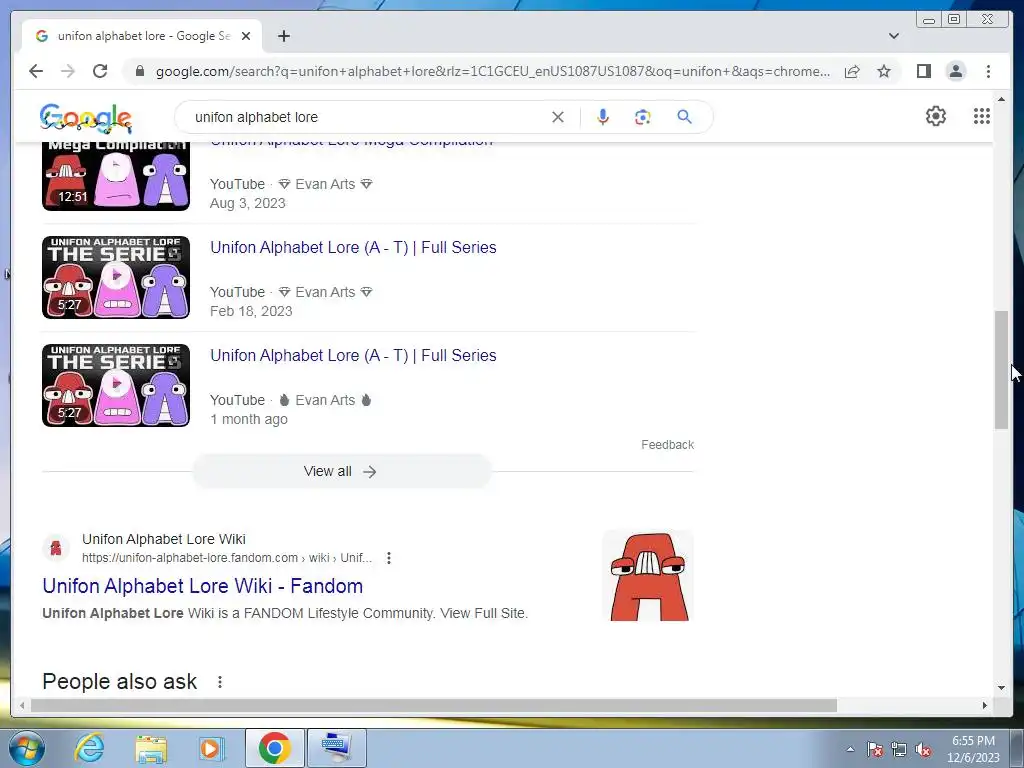Image resolution: width=1024 pixels, height=768 pixels.
Task: Go back to the previous page
Action: coord(36,71)
